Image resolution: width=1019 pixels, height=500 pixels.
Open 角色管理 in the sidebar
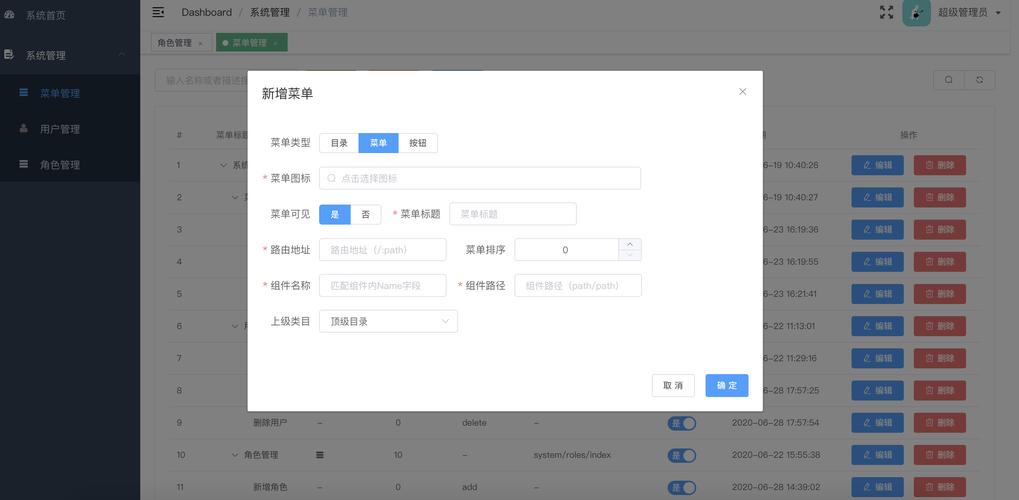[x=70, y=165]
